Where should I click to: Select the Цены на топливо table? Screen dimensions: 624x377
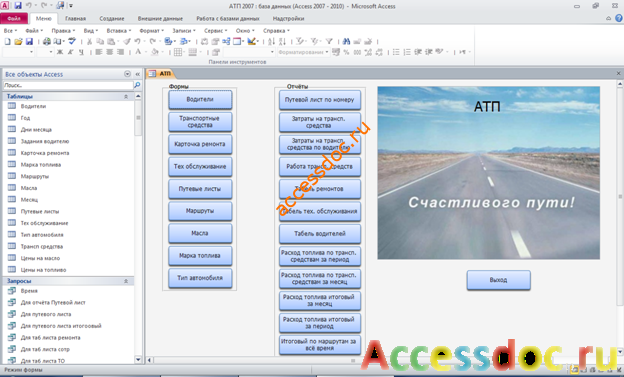(43, 270)
